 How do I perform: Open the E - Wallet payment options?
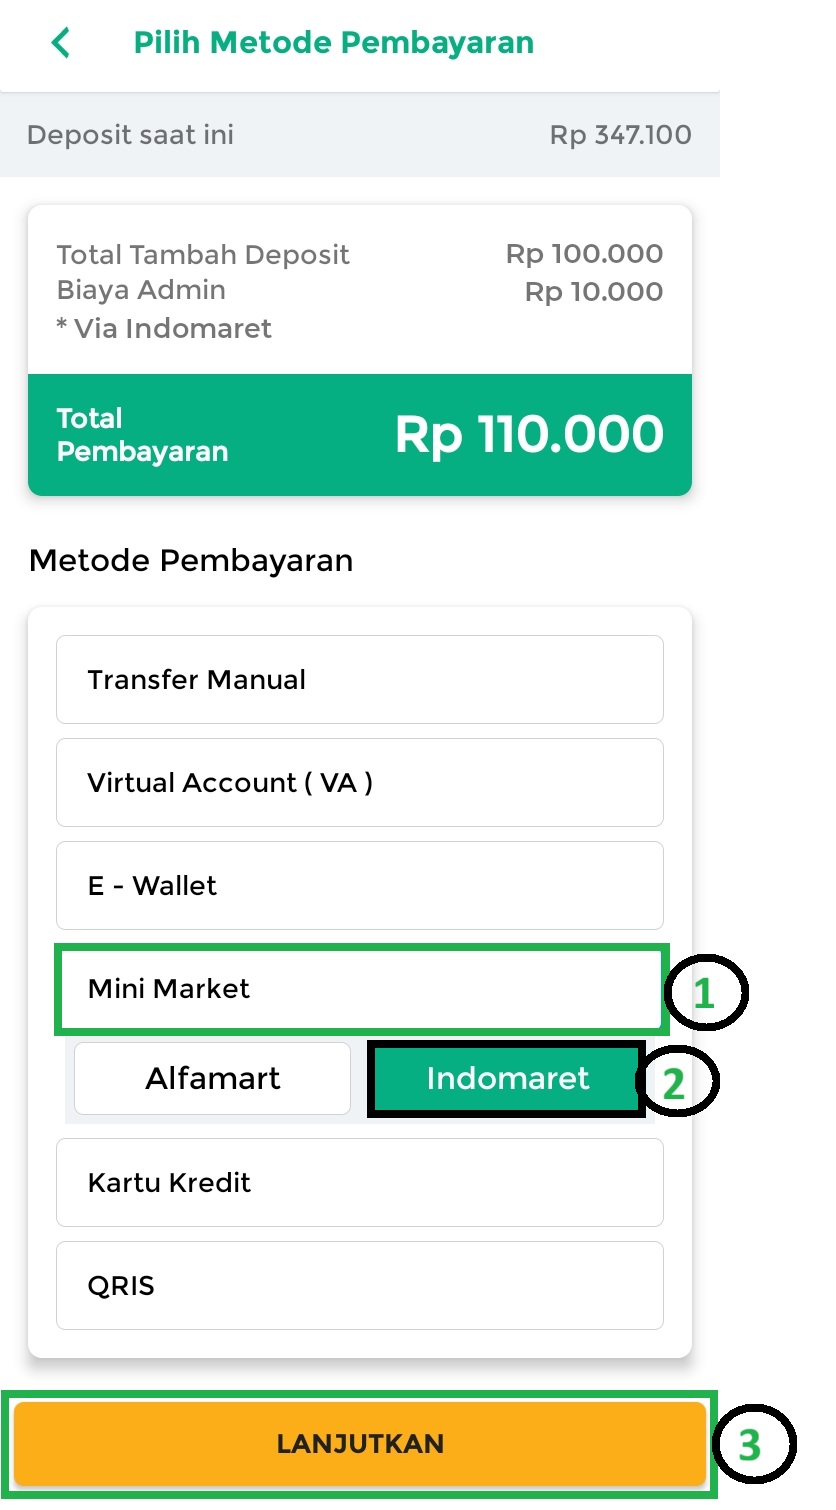click(x=359, y=886)
